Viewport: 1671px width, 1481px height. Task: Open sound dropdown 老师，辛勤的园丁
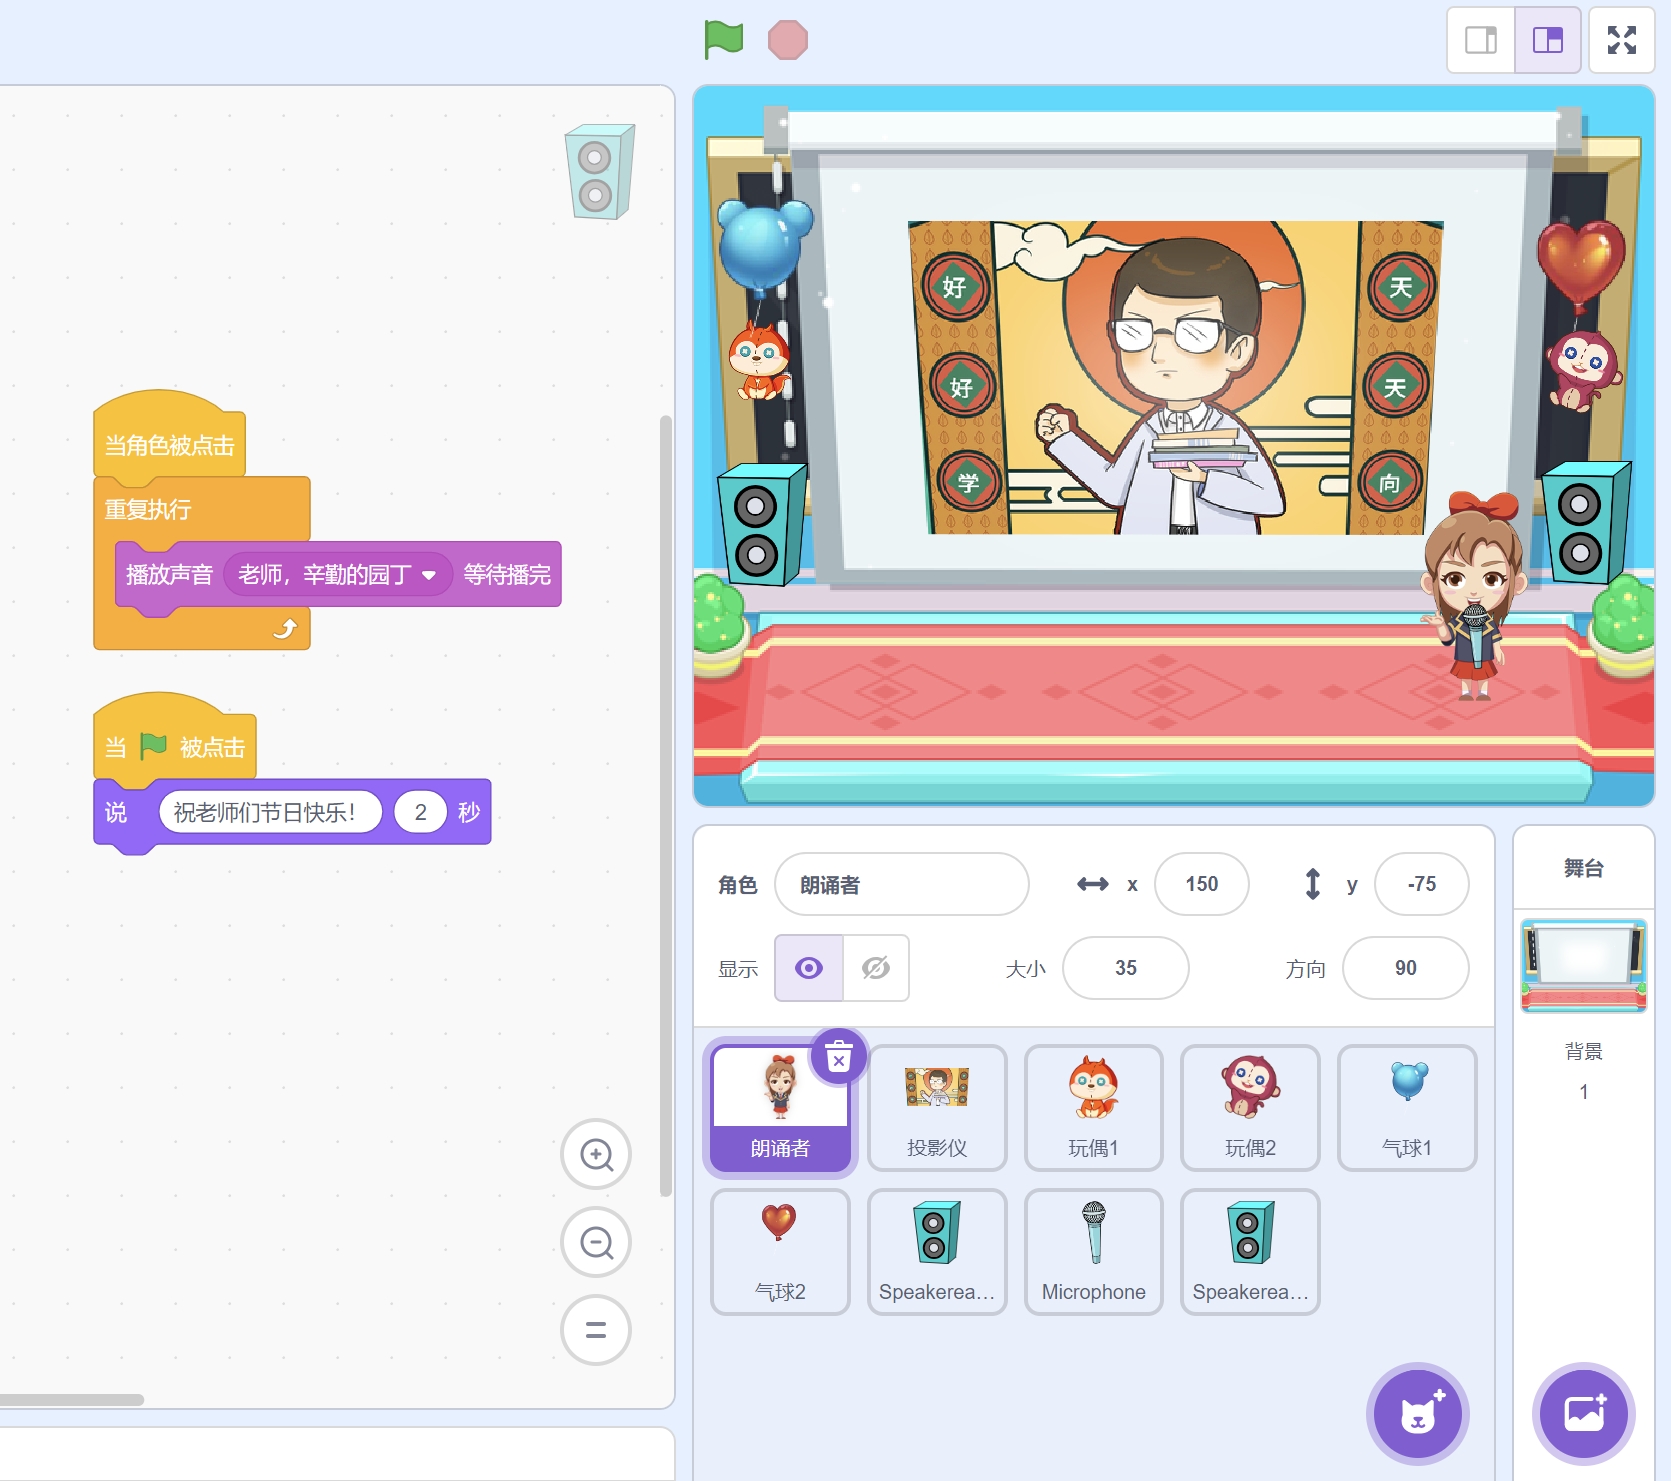429,575
